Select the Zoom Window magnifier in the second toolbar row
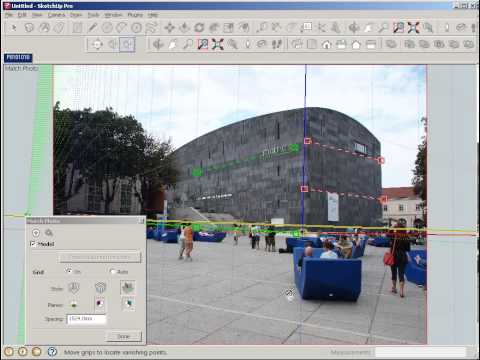 [x=203, y=44]
